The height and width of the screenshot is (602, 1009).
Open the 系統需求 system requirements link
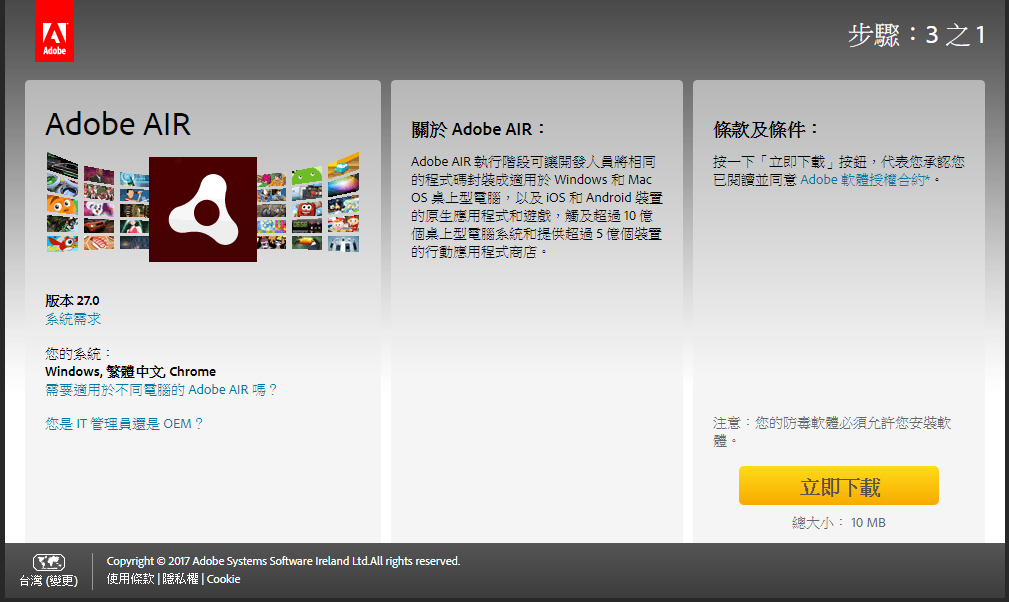click(x=73, y=319)
